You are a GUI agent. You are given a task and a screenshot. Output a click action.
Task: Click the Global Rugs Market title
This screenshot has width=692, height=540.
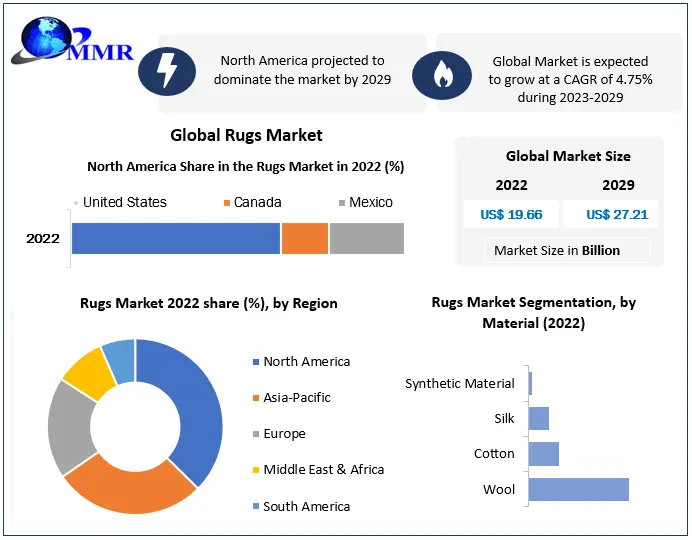tap(246, 135)
